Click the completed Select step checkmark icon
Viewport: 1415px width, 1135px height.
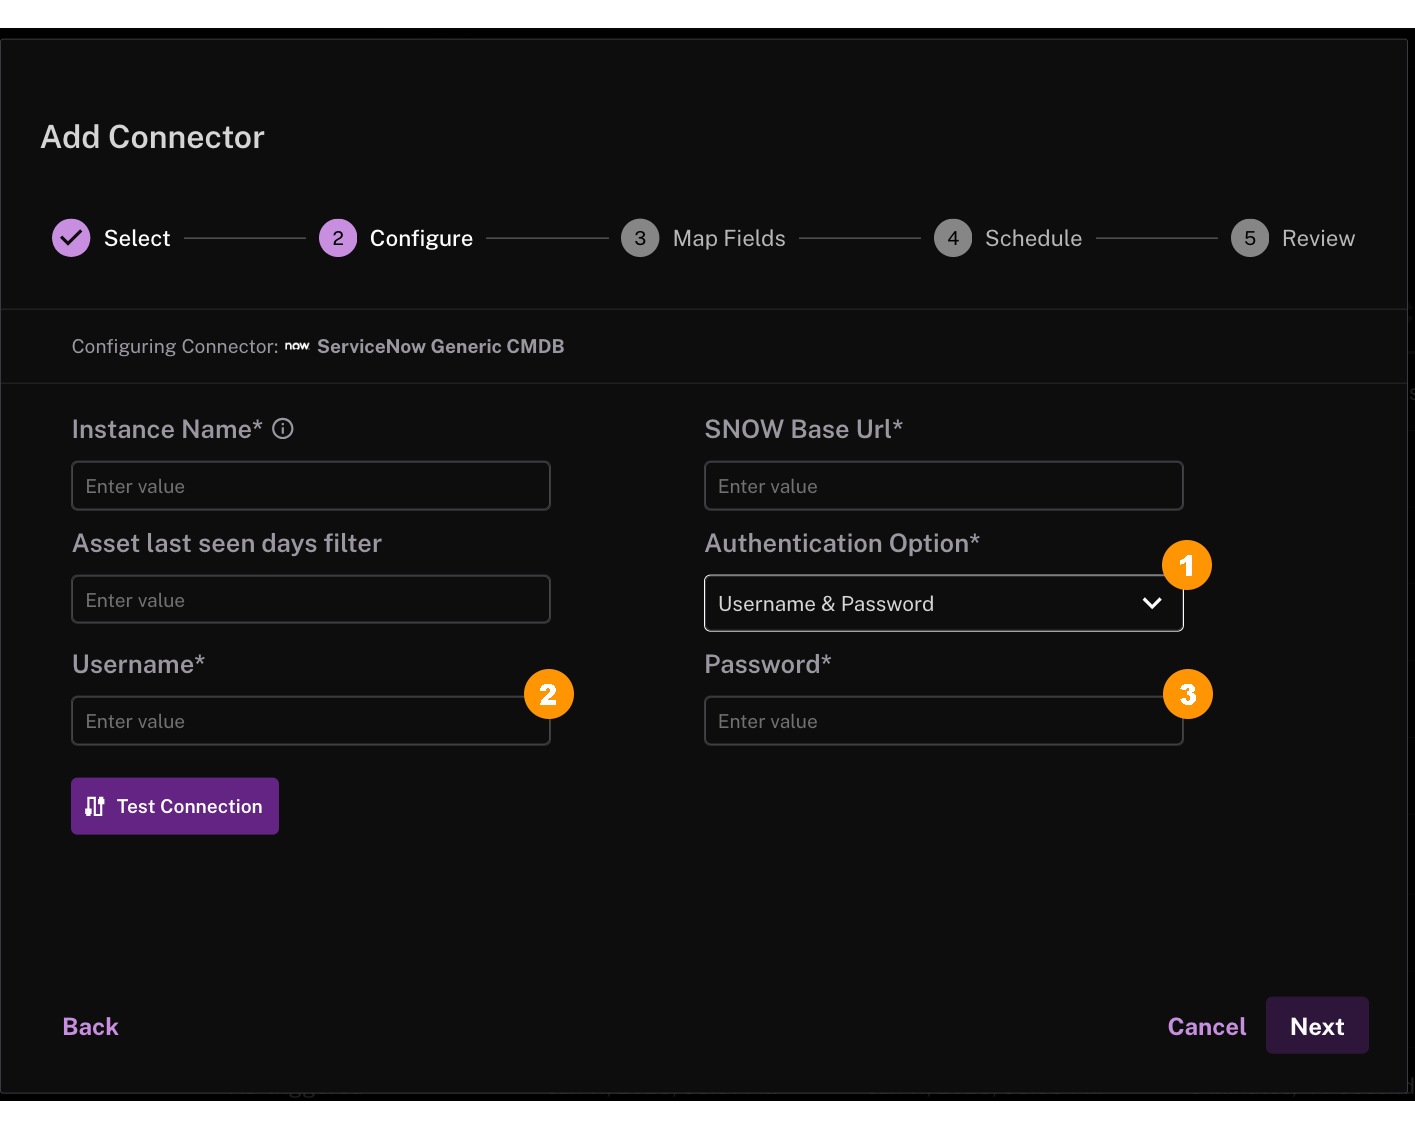tap(71, 238)
